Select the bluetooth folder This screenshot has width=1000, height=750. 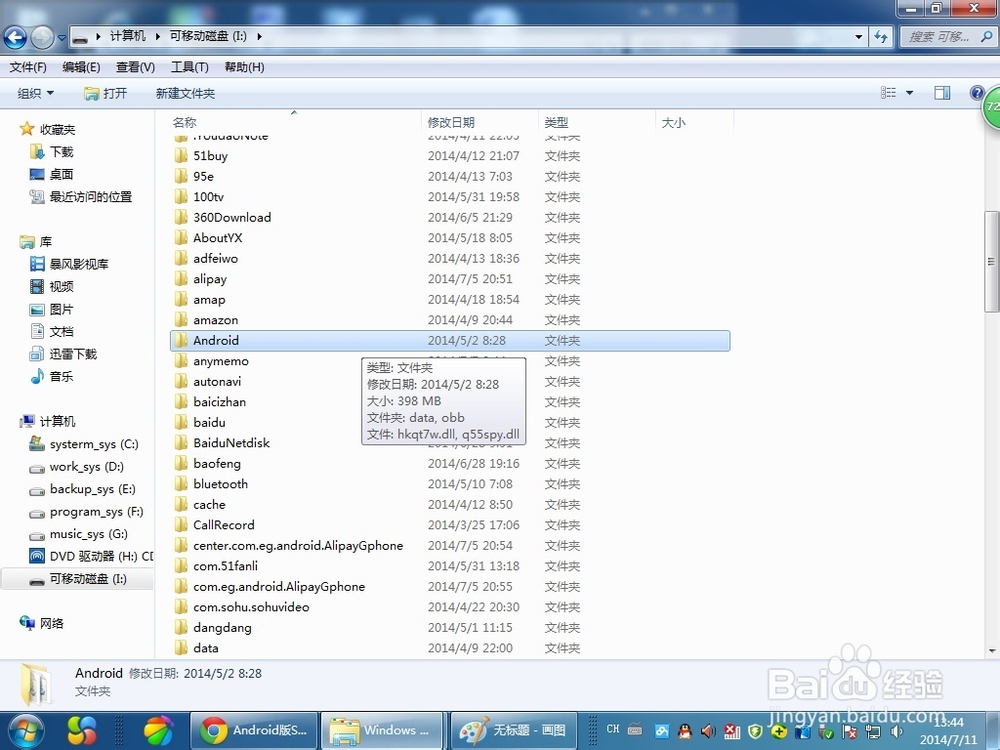tap(220, 484)
